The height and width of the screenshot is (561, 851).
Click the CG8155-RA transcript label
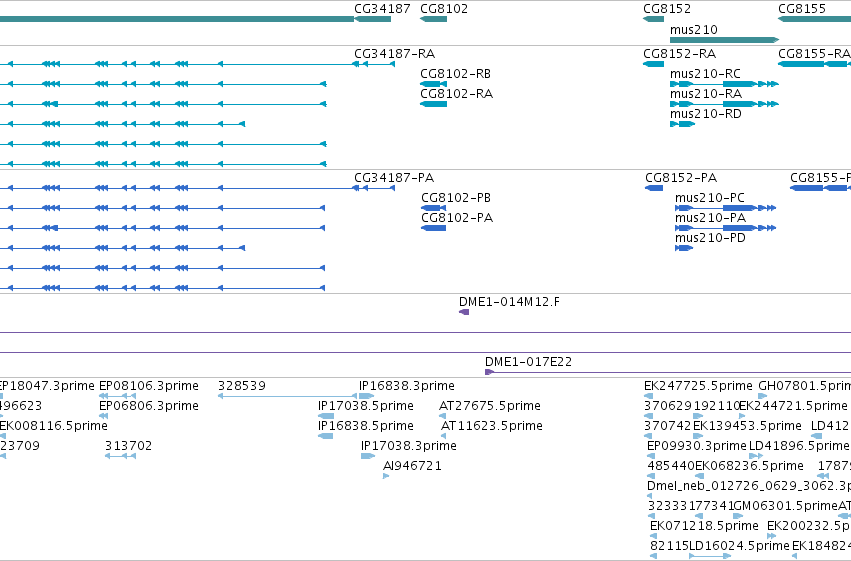point(814,54)
